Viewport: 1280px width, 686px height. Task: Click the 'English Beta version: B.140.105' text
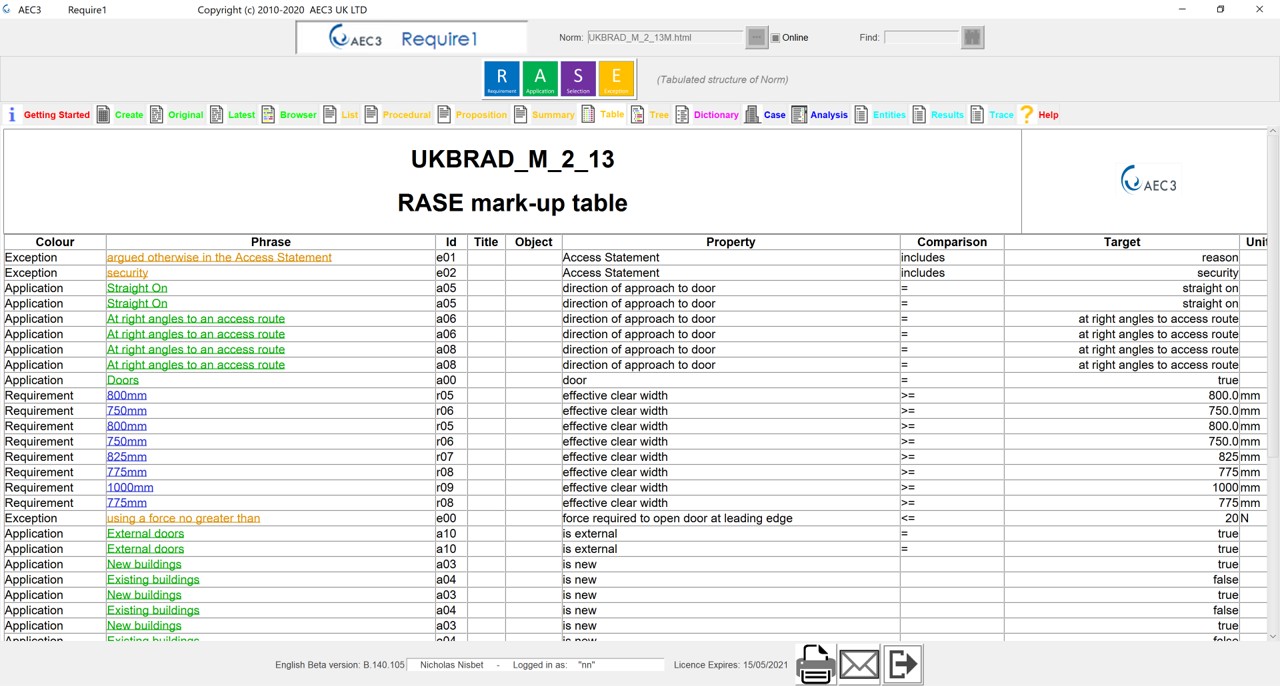click(340, 665)
